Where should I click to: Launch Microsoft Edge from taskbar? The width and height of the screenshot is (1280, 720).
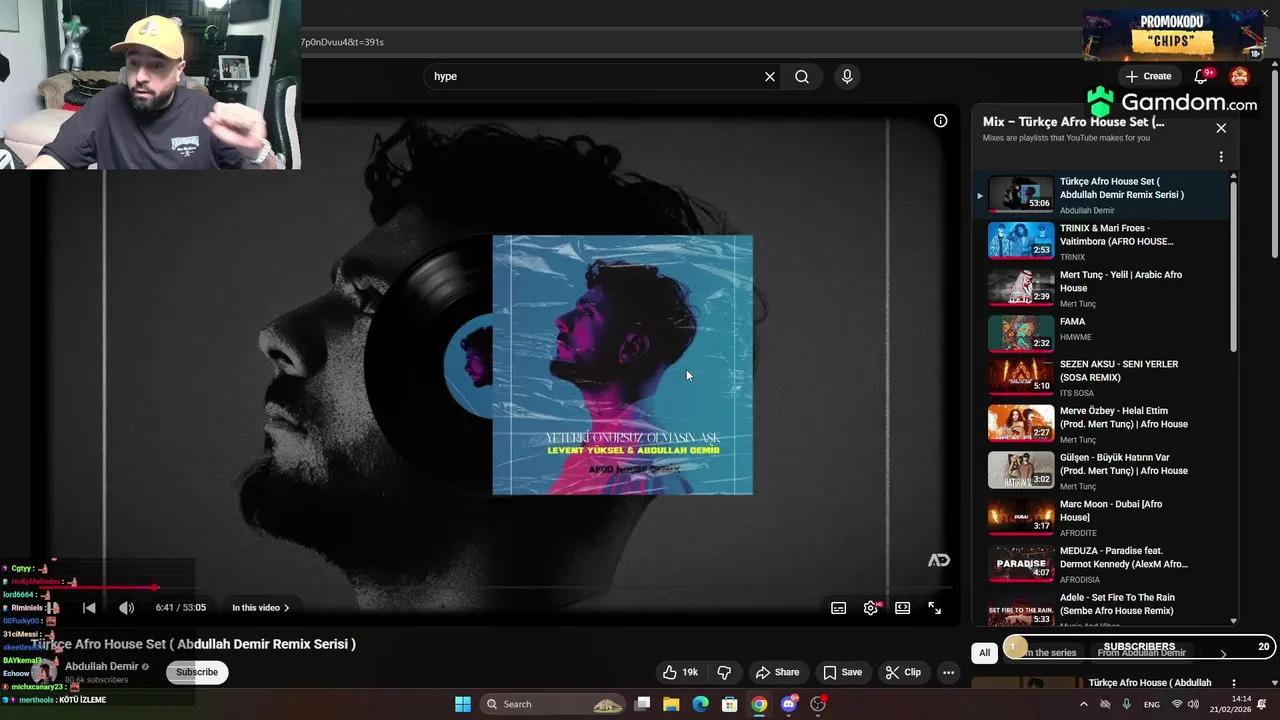click(x=701, y=704)
